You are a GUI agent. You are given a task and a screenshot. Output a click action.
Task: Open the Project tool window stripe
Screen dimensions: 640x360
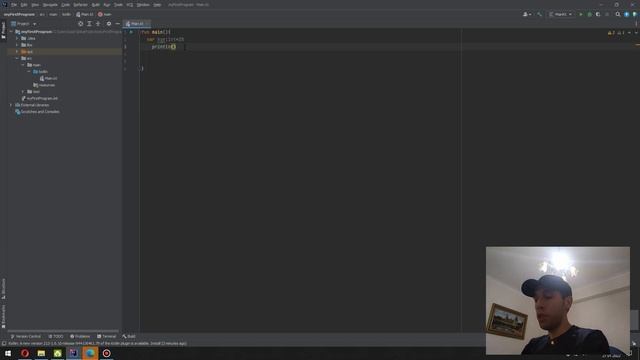tap(3, 31)
